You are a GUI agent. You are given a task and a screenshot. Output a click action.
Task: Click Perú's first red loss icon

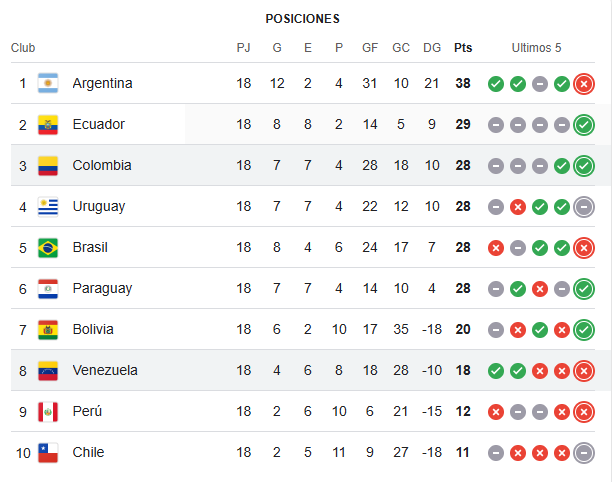(496, 412)
